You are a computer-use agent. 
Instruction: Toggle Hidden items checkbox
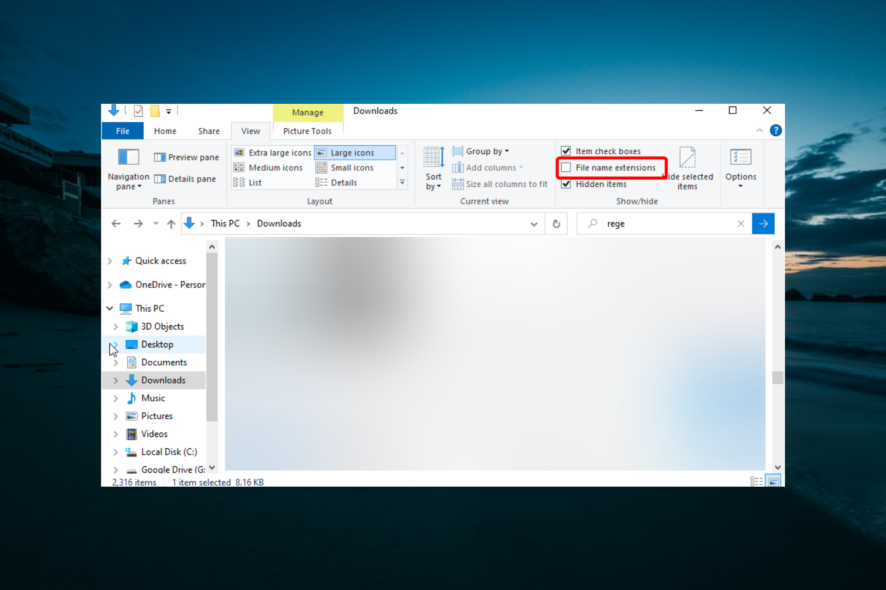[566, 184]
